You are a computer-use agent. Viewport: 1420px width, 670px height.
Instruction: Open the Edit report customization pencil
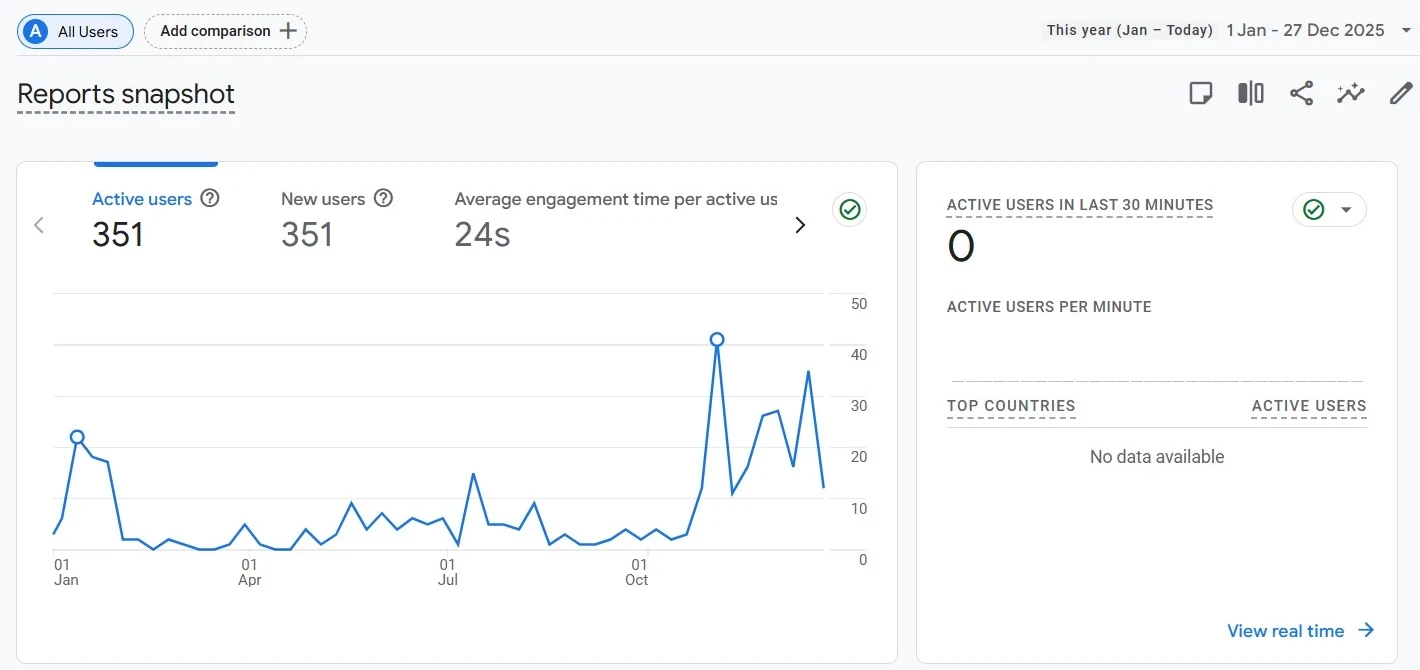click(x=1400, y=92)
